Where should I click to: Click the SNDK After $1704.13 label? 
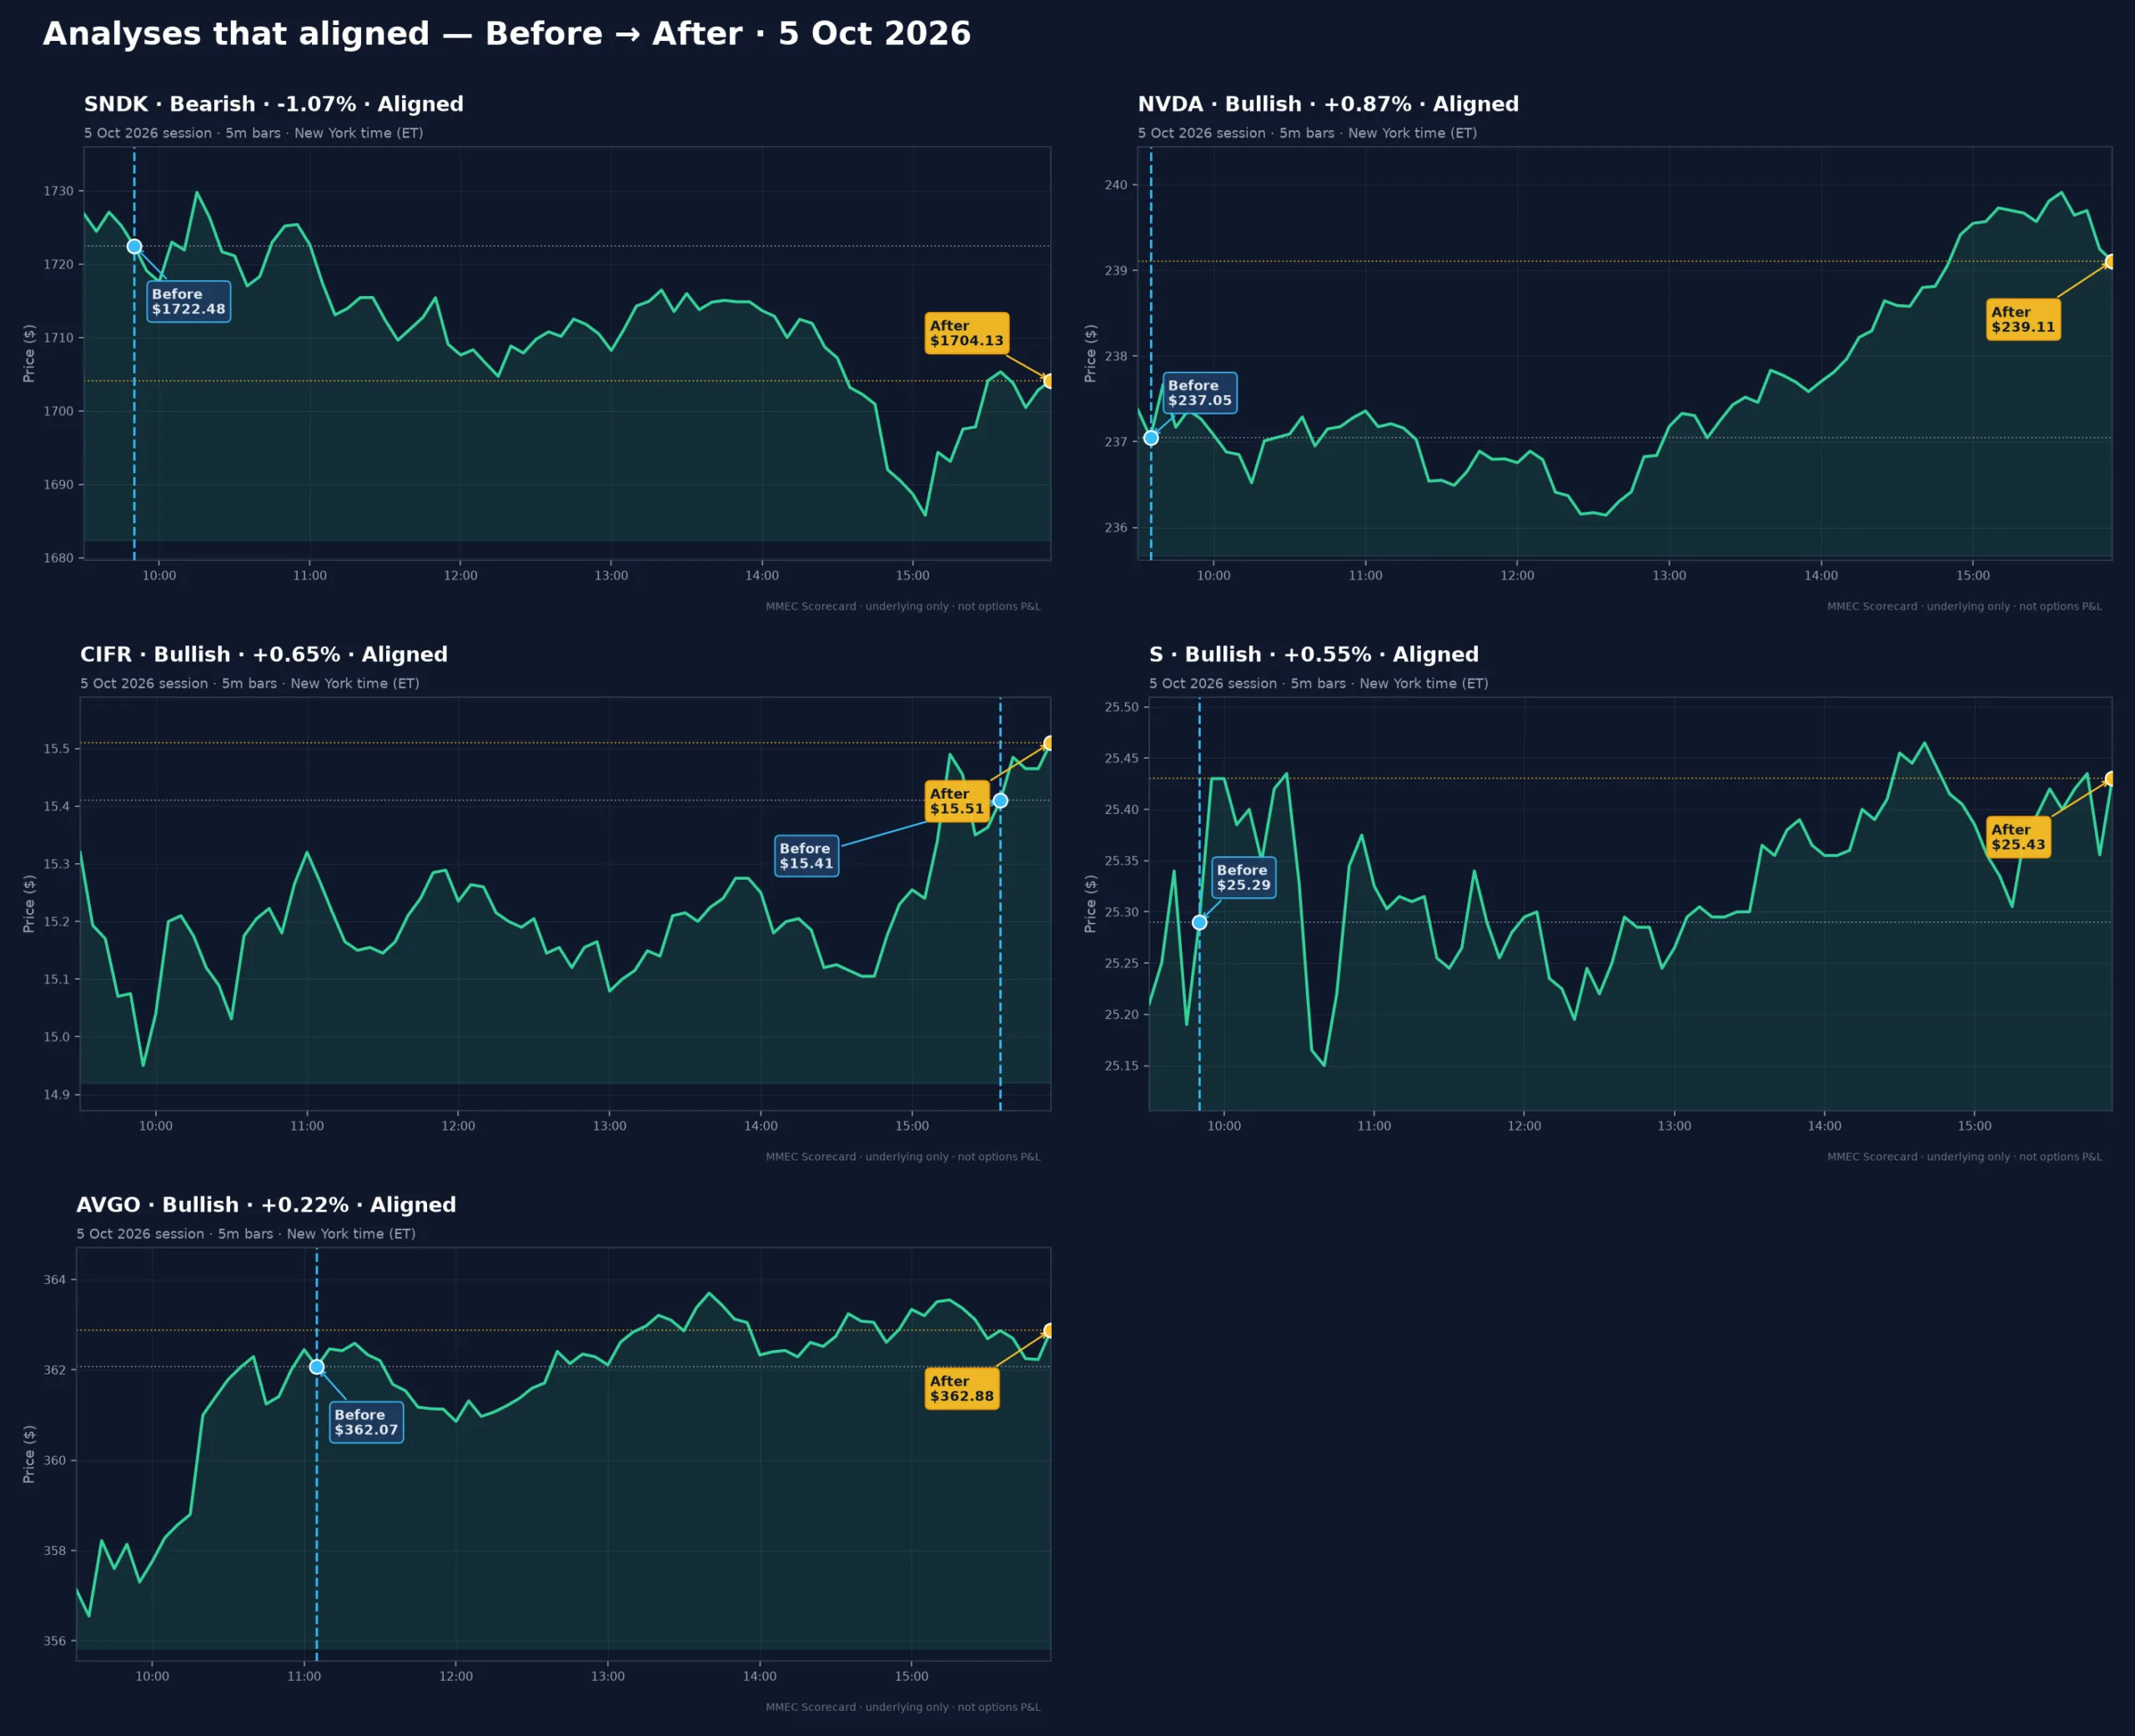(966, 333)
